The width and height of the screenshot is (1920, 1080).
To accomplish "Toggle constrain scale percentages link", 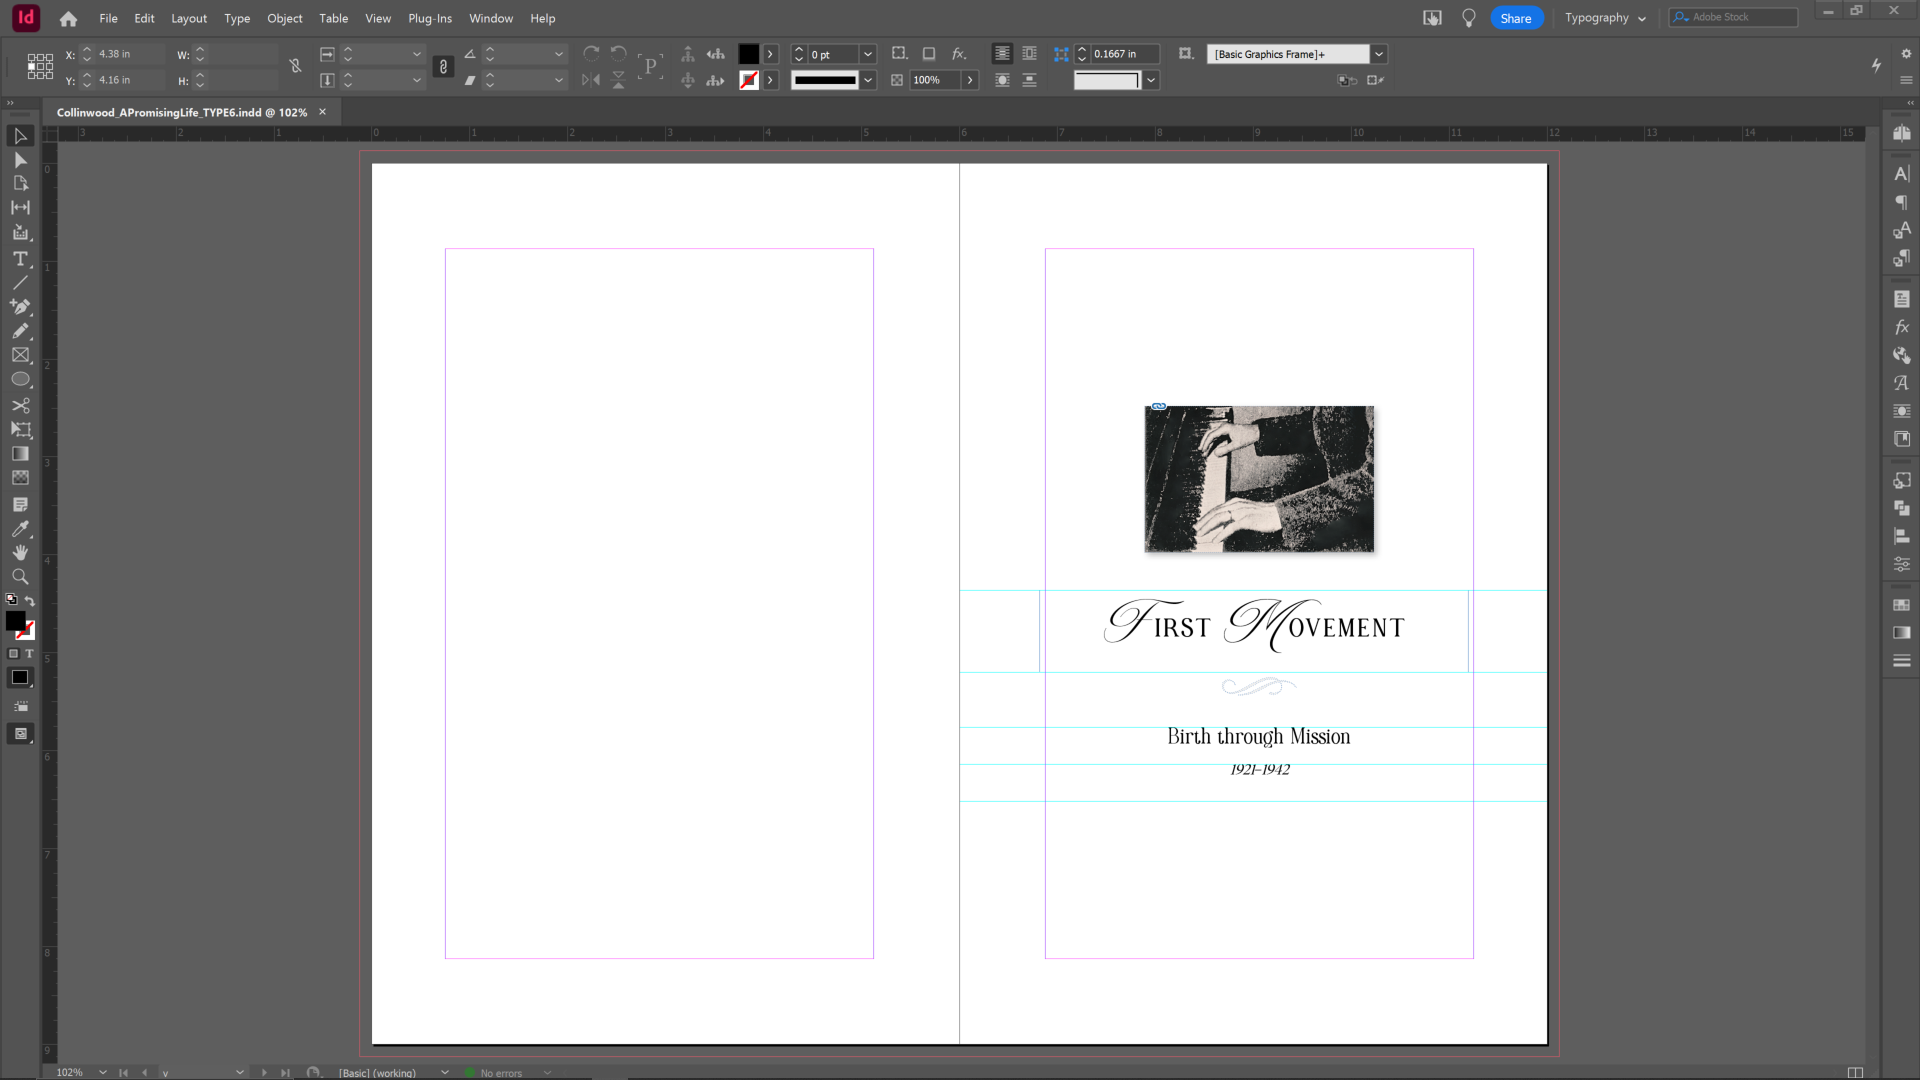I will pyautogui.click(x=443, y=67).
